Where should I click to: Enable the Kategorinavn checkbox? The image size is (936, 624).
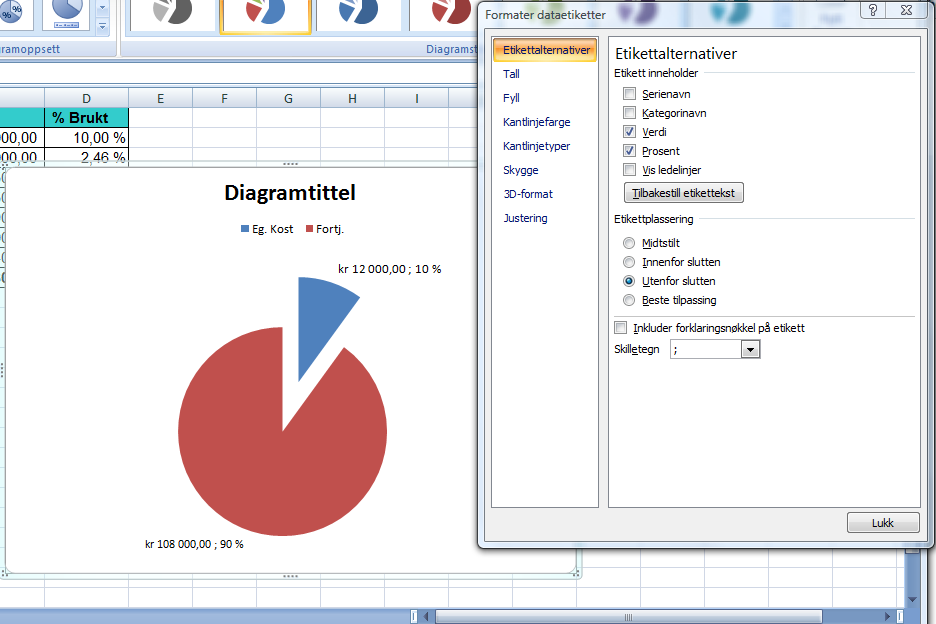coord(629,113)
